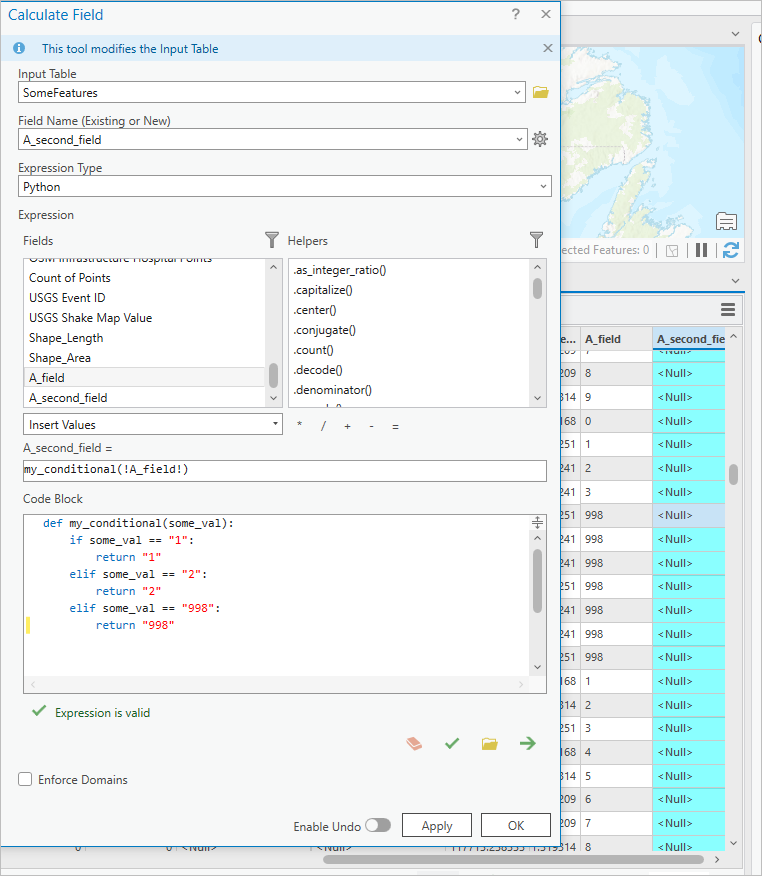Click the browse folder icon beside Input Table
762x876 pixels.
tap(541, 92)
